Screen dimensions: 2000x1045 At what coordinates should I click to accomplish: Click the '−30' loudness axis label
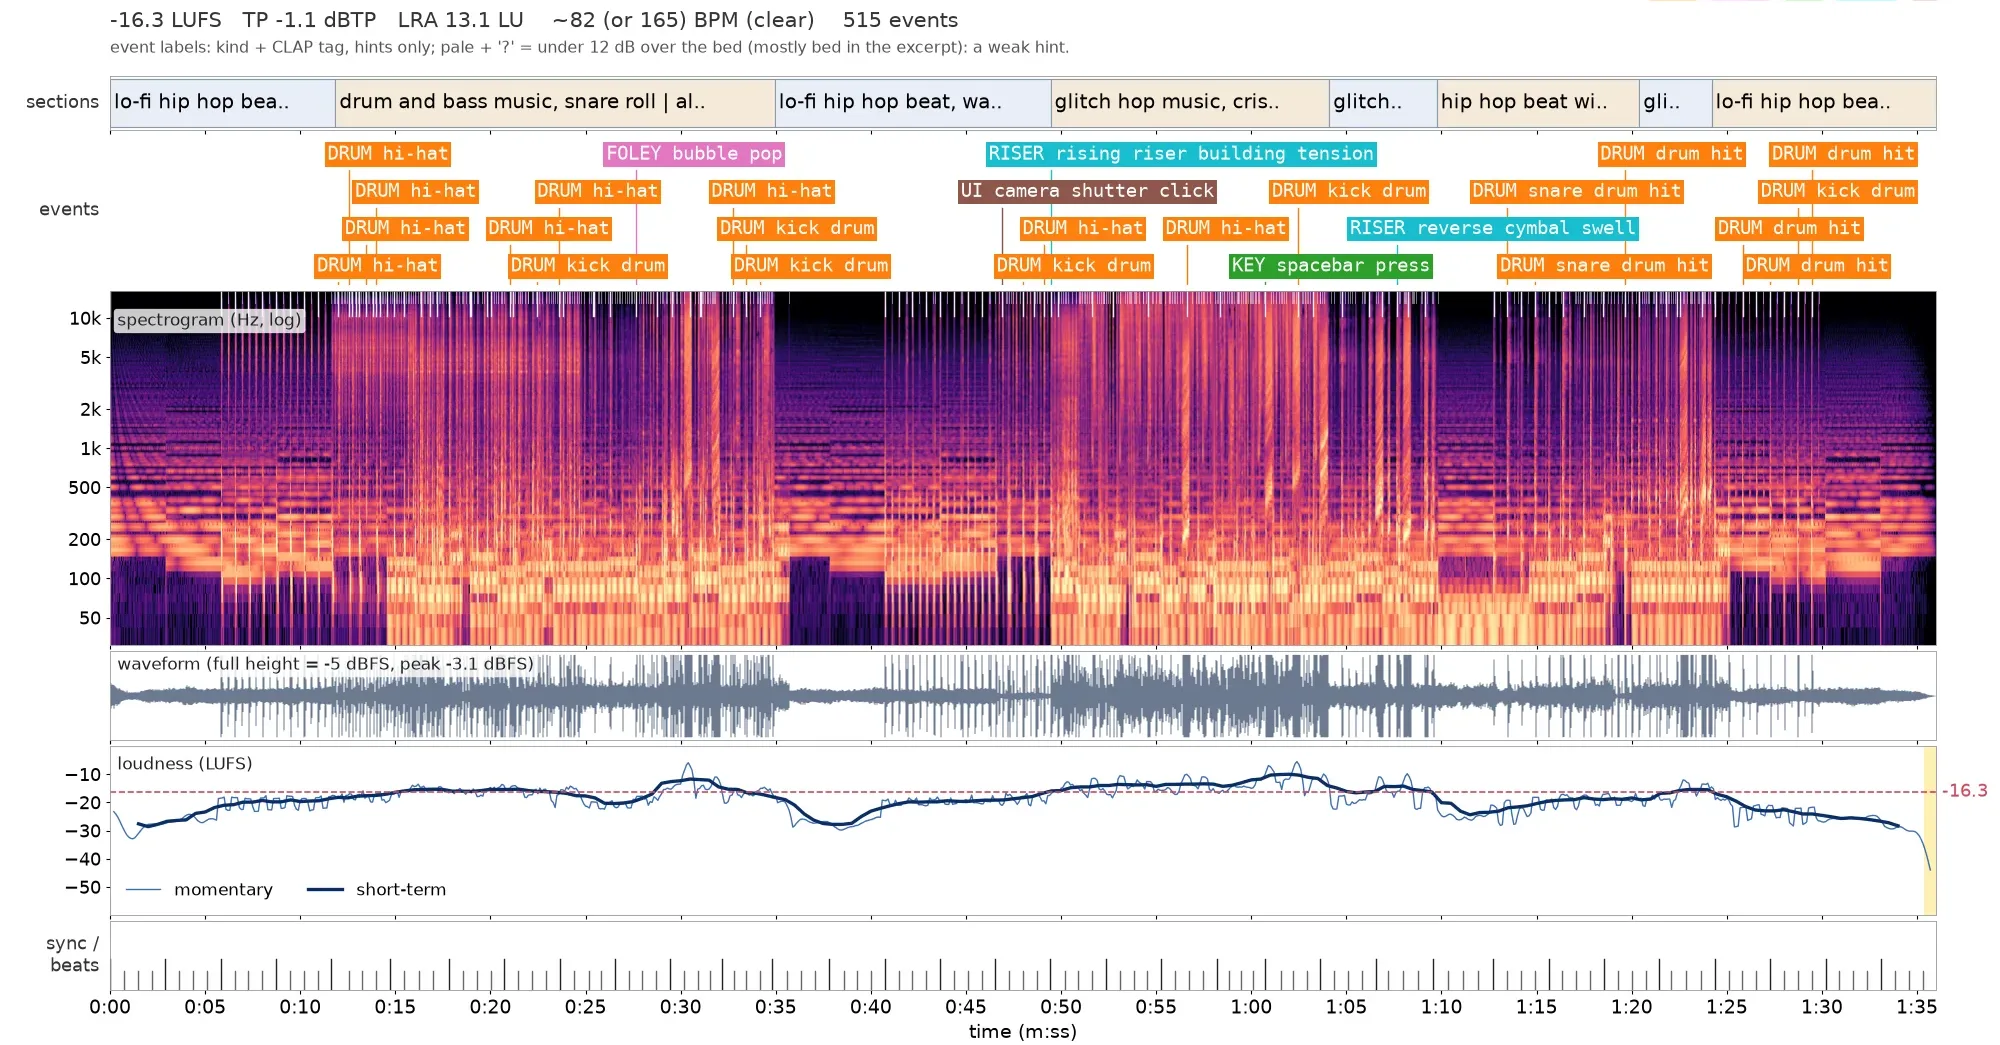tap(82, 831)
